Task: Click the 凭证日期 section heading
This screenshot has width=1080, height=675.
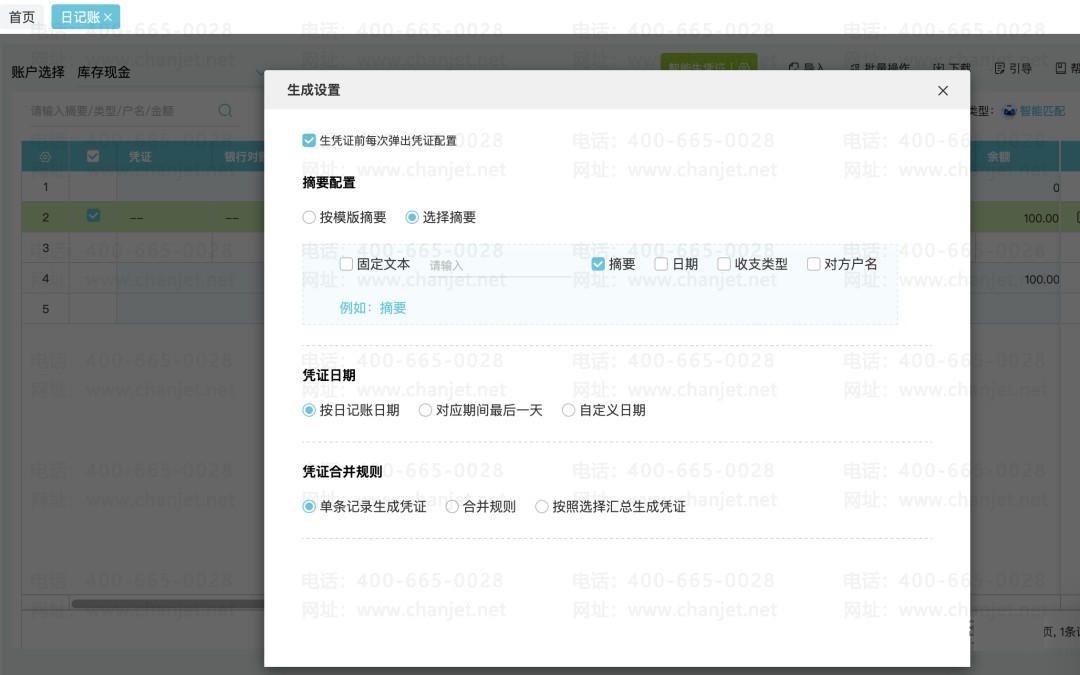Action: point(329,375)
